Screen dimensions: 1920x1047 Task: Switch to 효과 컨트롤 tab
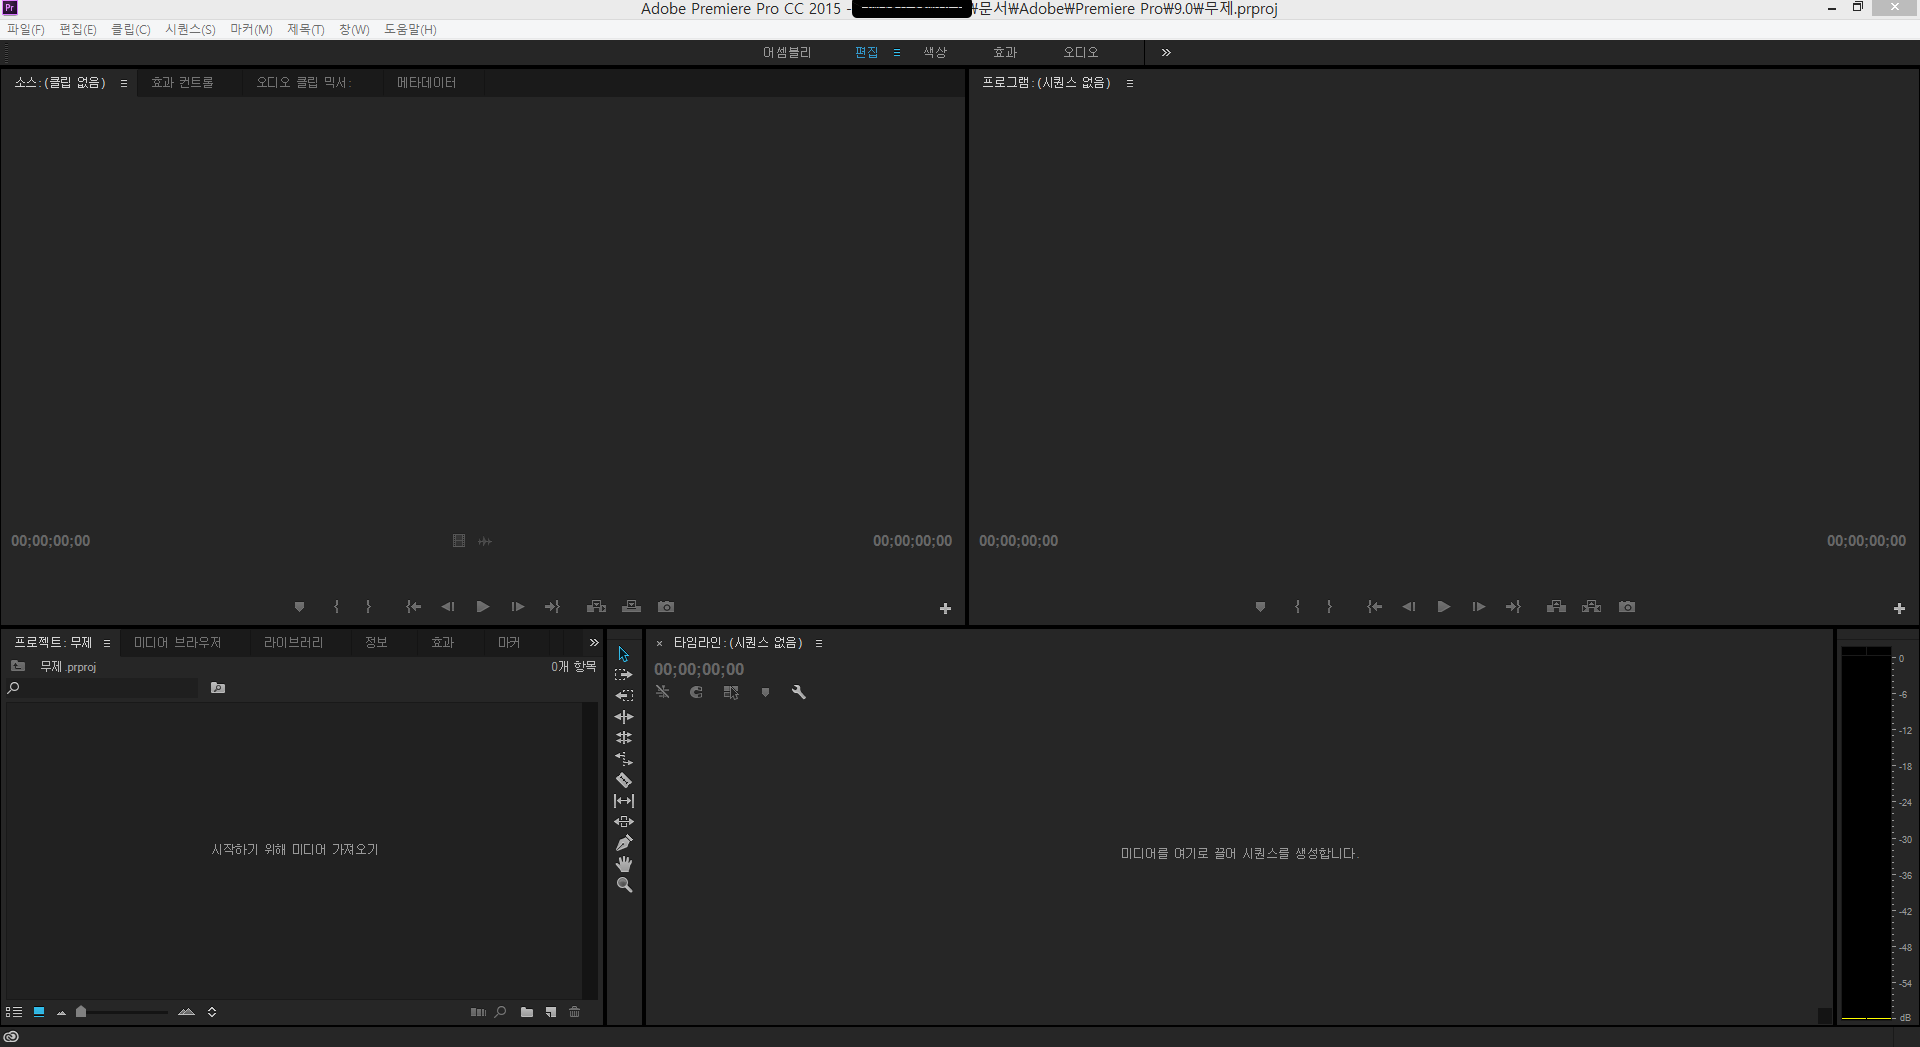point(182,82)
